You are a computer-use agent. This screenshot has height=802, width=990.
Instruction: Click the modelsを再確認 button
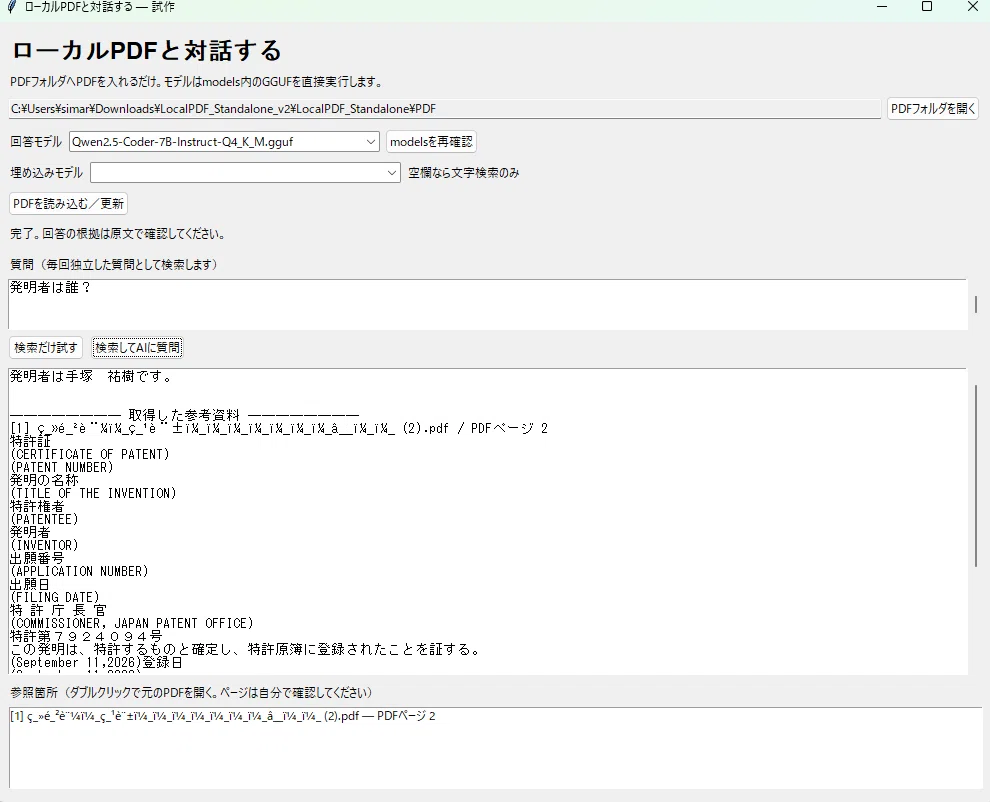click(431, 142)
